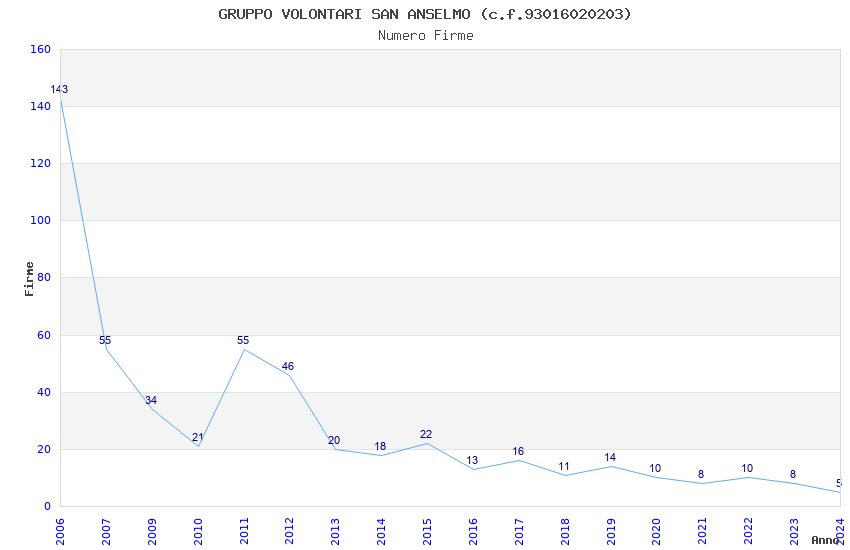Click the horizontal axis title Anno
Viewport: 850px width, 550px height.
tap(825, 540)
